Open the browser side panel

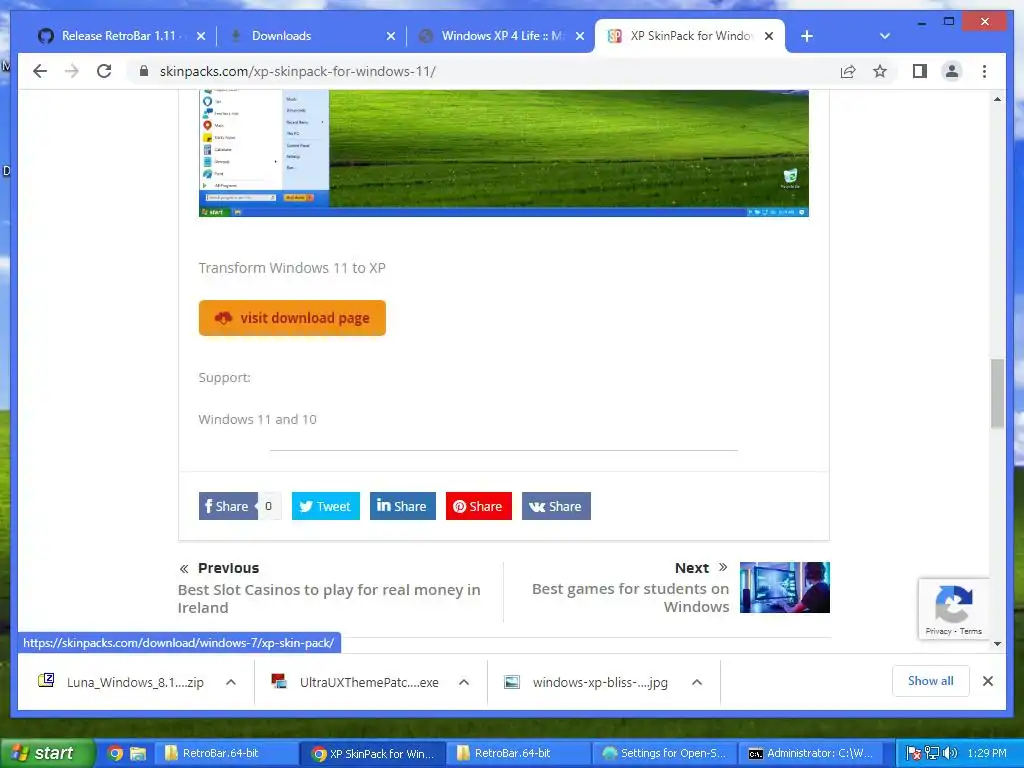(x=920, y=71)
